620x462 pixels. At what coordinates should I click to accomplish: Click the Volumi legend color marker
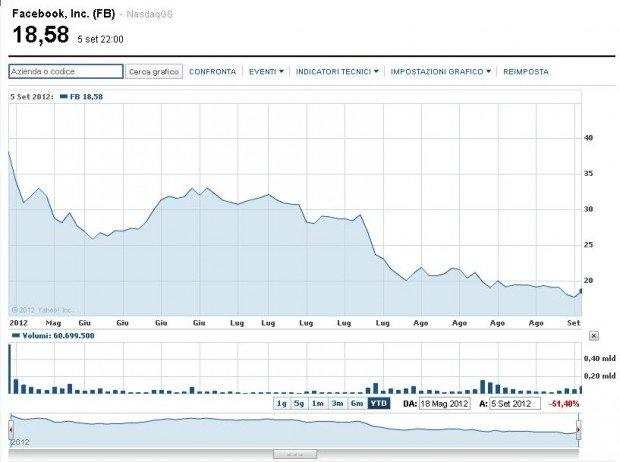(x=16, y=335)
